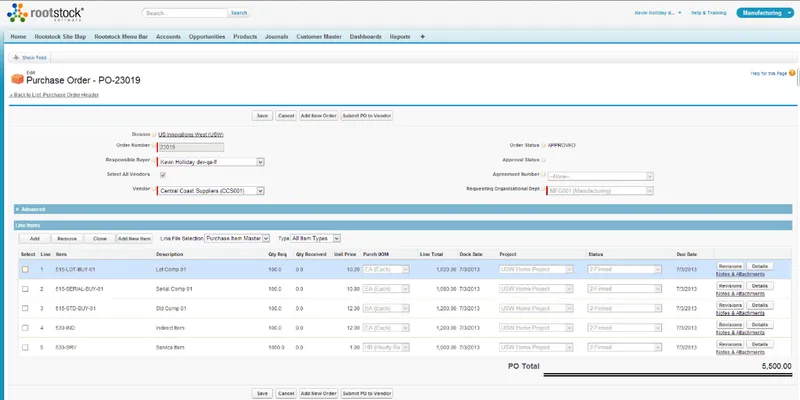Click the Remove line item button
The height and width of the screenshot is (400, 800).
[67, 238]
